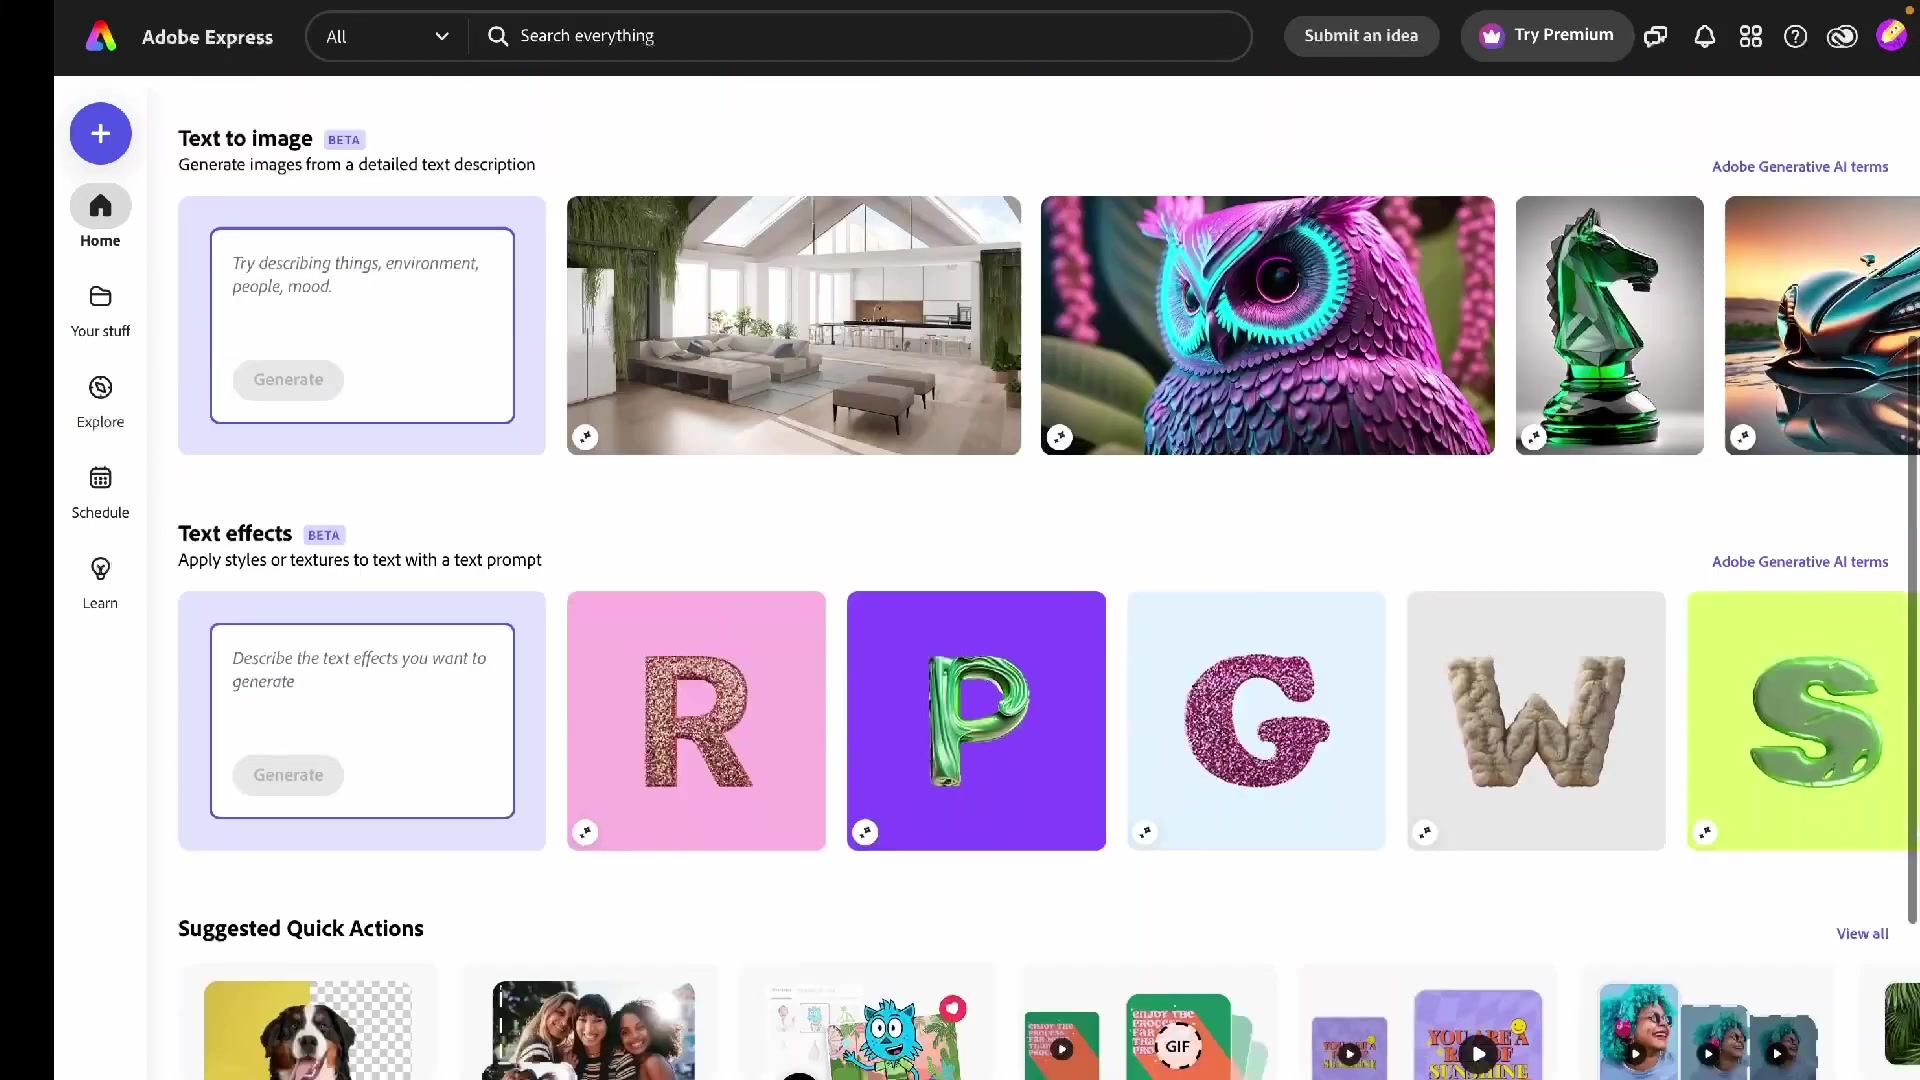
Task: Open notifications bell icon
Action: [1704, 37]
